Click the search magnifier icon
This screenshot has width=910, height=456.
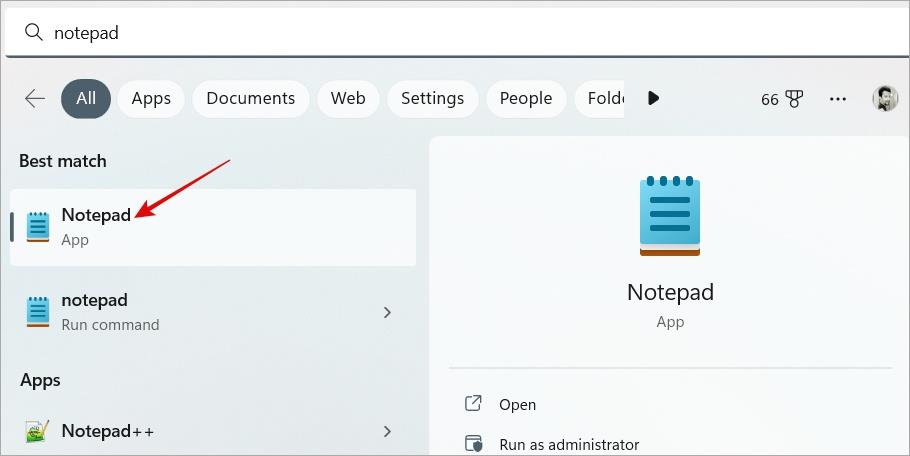pos(34,32)
